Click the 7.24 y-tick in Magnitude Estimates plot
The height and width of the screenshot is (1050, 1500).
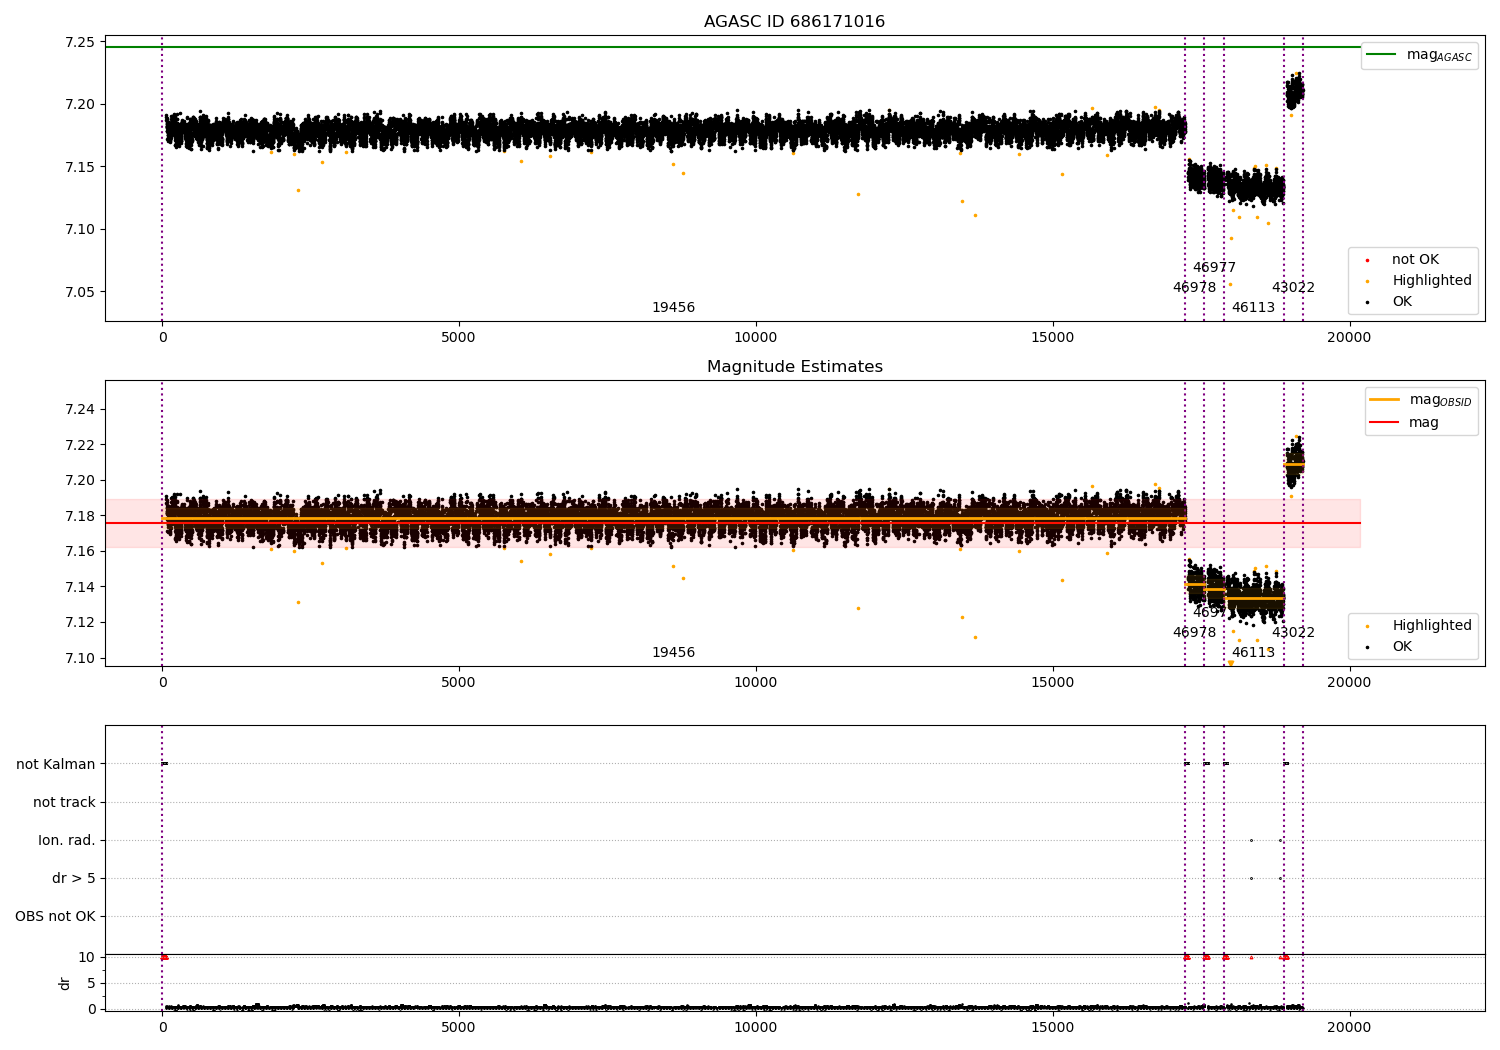79,409
